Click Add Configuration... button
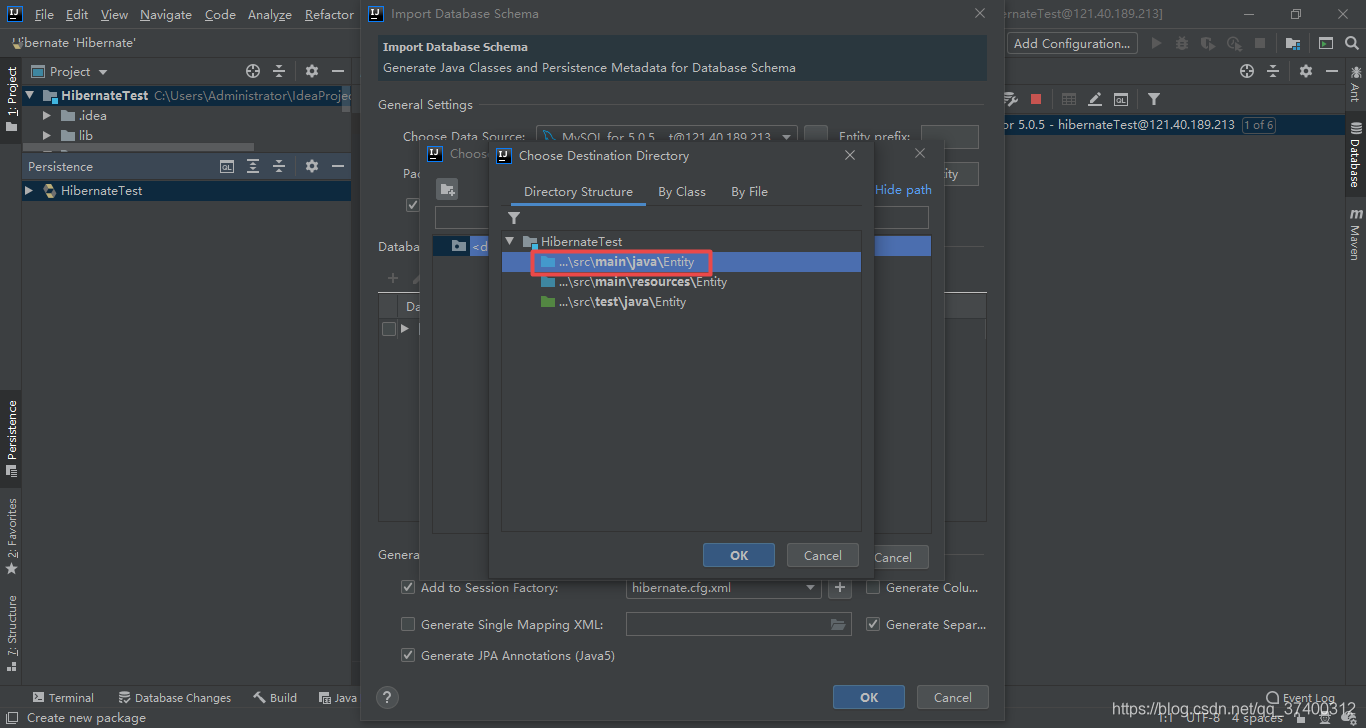 [x=1072, y=44]
